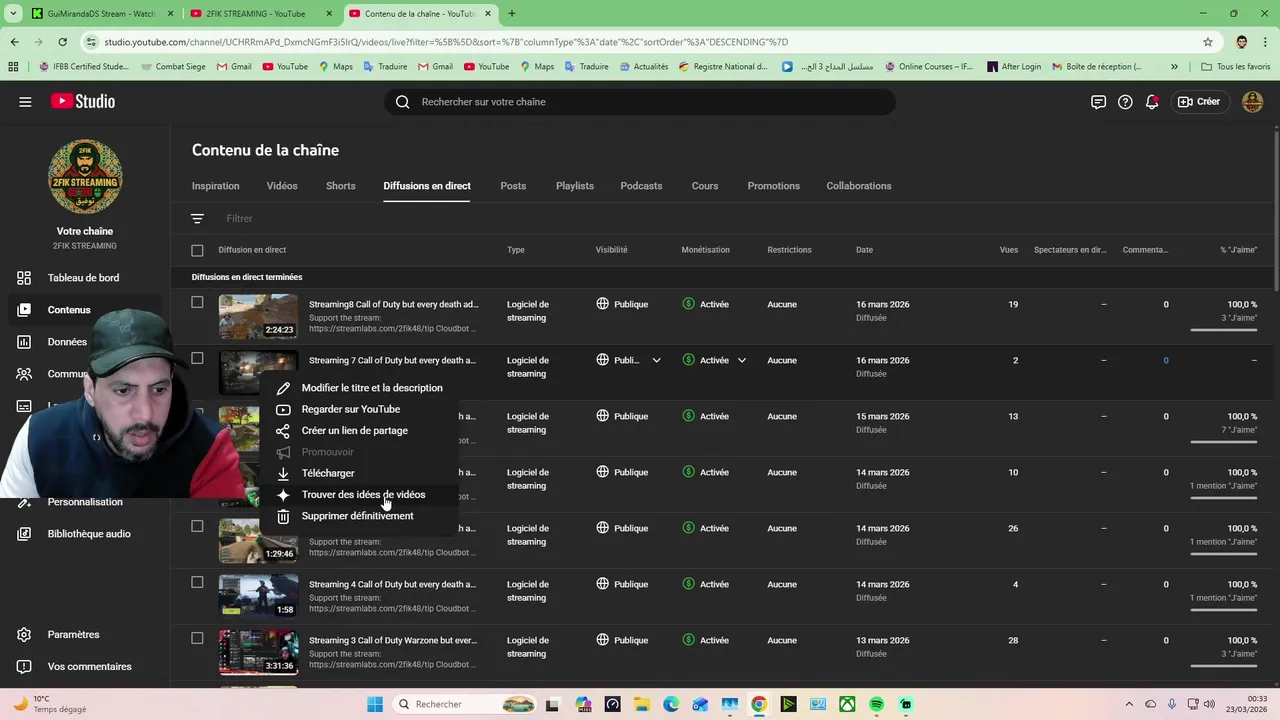Click the Tableau de bord sidebar icon
This screenshot has height=720, width=1280.
25,277
